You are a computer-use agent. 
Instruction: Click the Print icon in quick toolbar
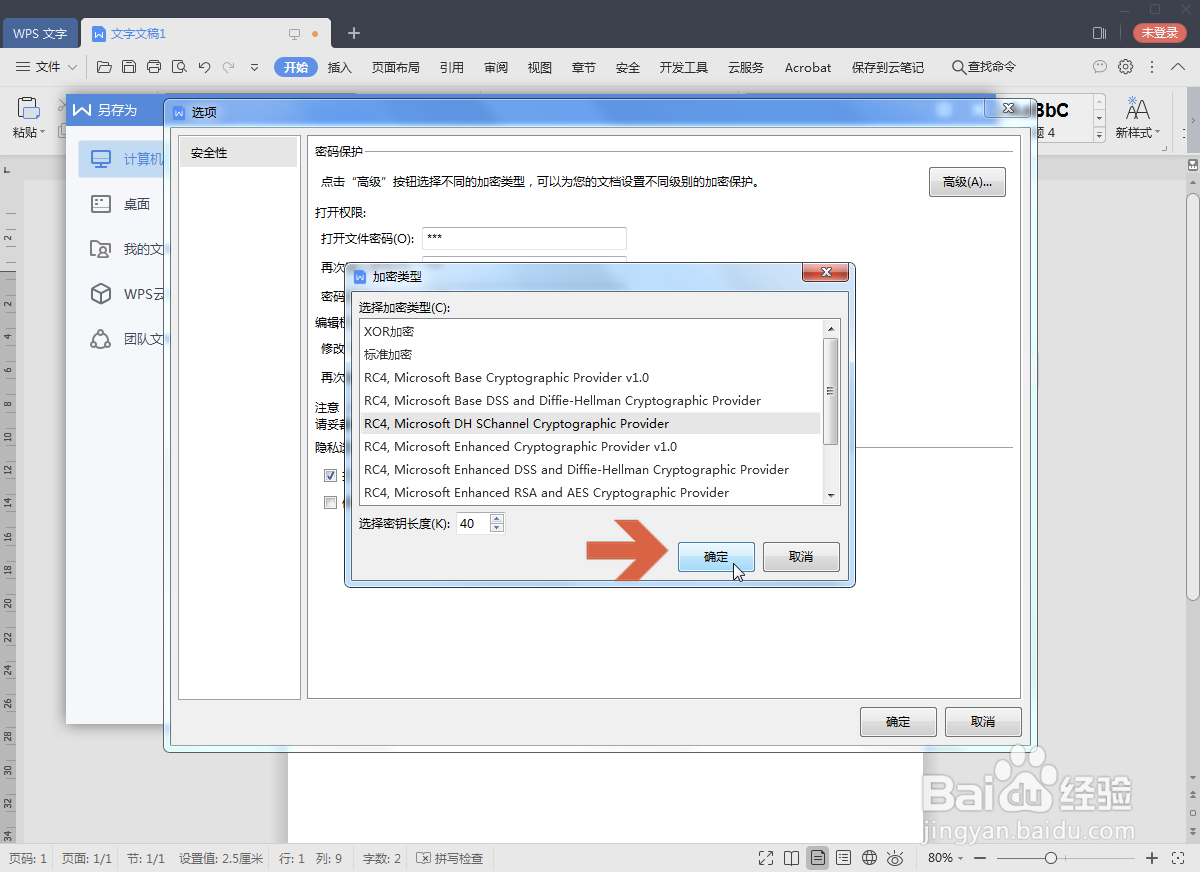(x=154, y=67)
